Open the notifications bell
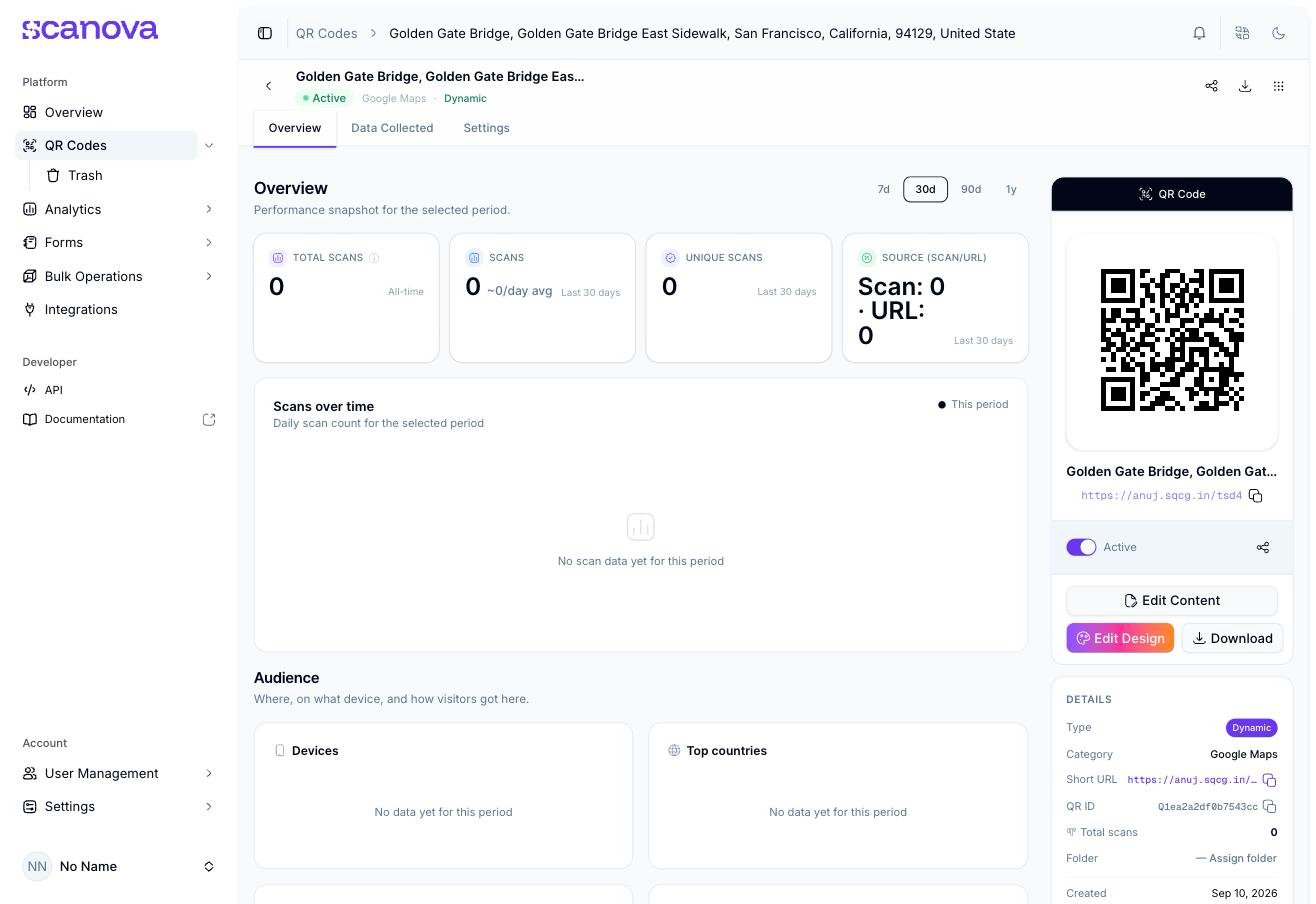 (x=1199, y=33)
